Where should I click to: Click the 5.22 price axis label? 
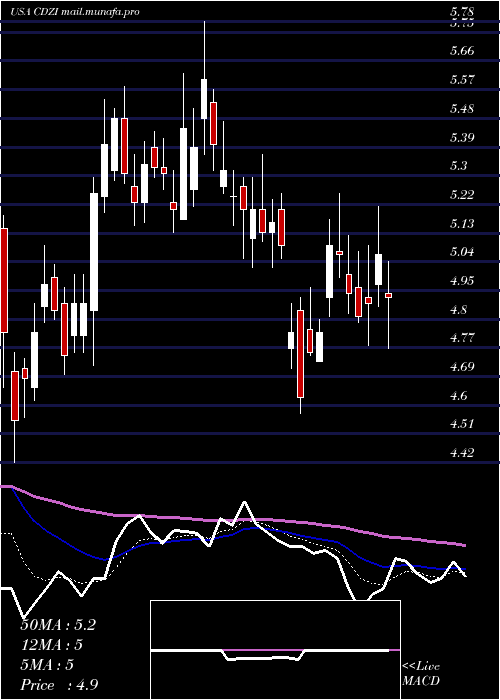462,195
